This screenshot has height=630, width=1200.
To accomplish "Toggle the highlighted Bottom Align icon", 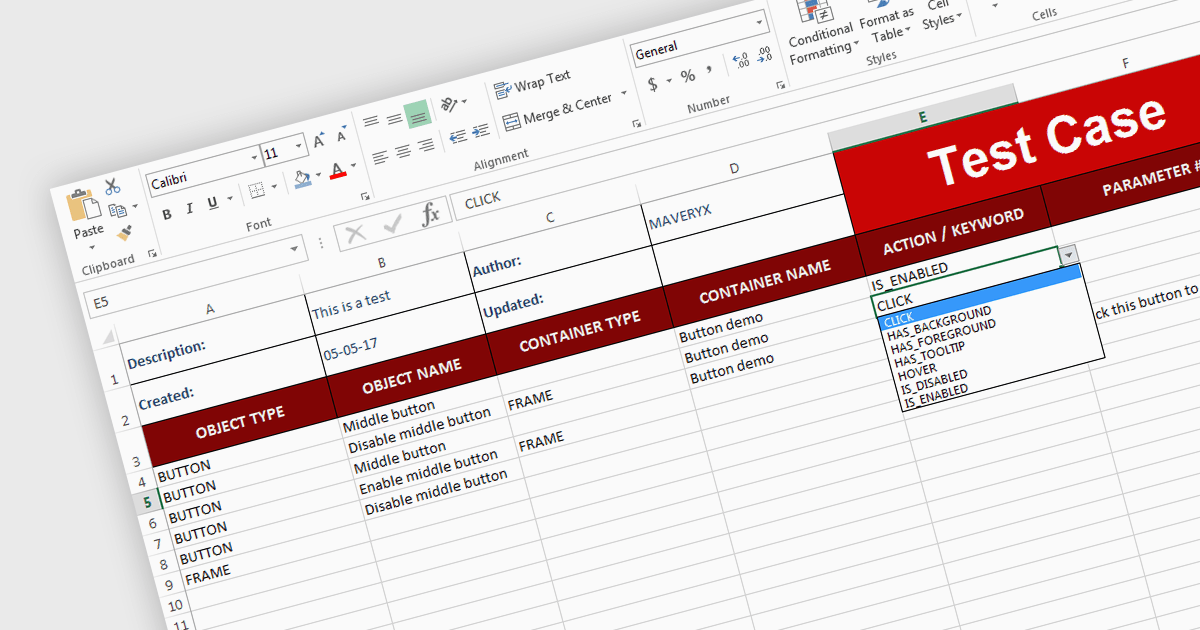I will pos(417,114).
